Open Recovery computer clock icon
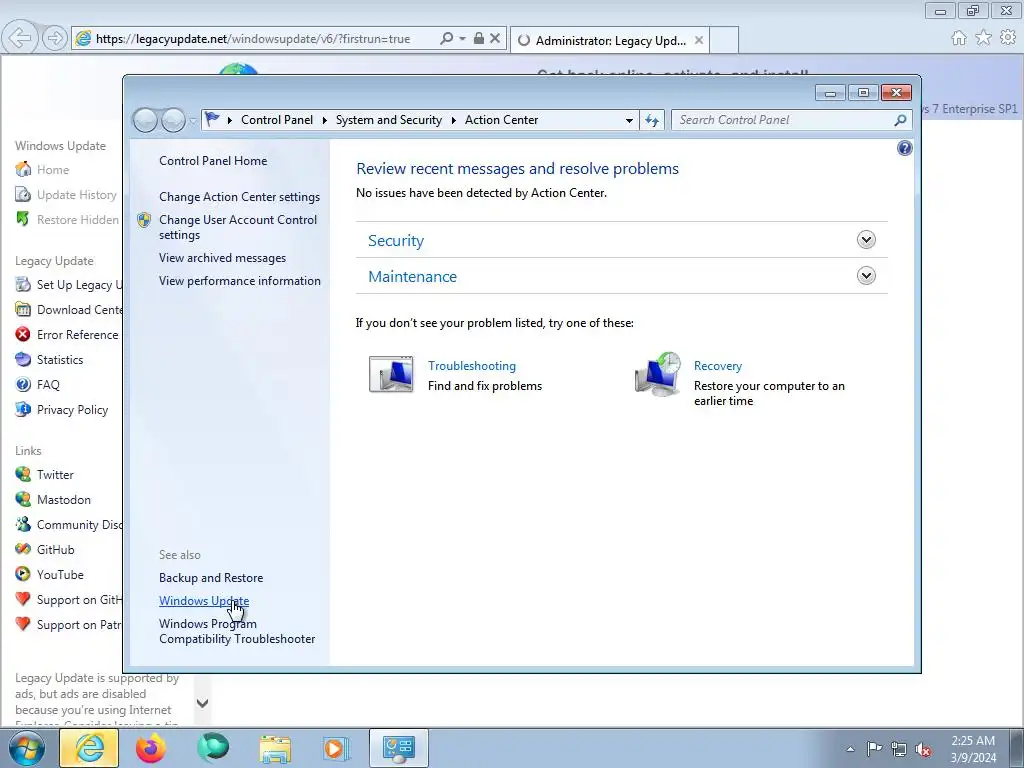This screenshot has width=1024, height=768. pos(658,374)
